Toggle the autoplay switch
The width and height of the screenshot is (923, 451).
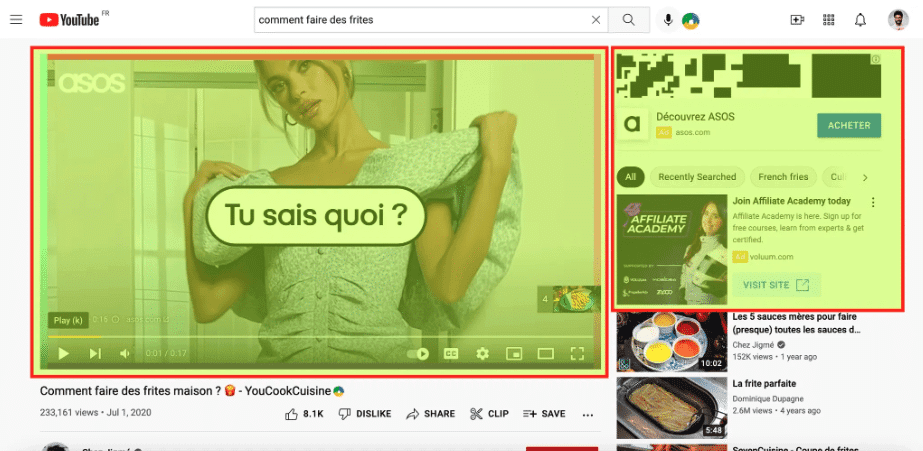(x=417, y=353)
